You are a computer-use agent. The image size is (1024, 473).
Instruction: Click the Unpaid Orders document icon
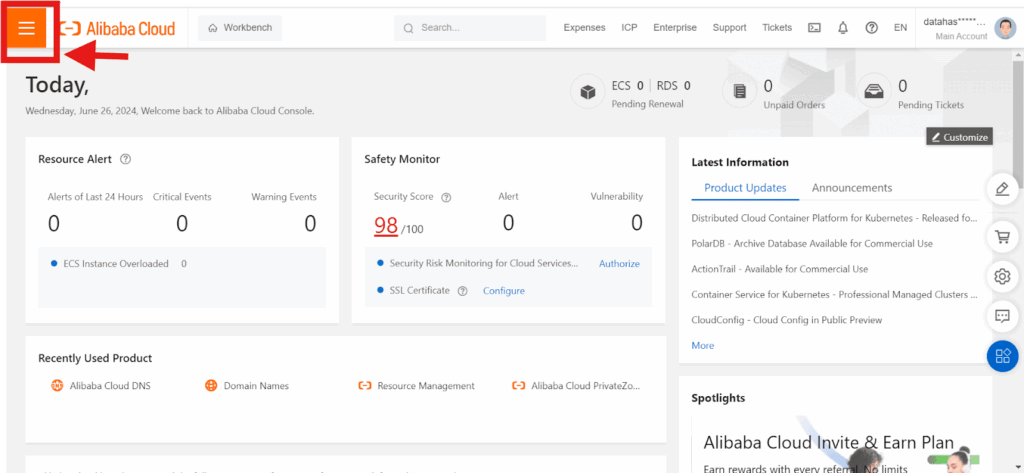point(739,92)
